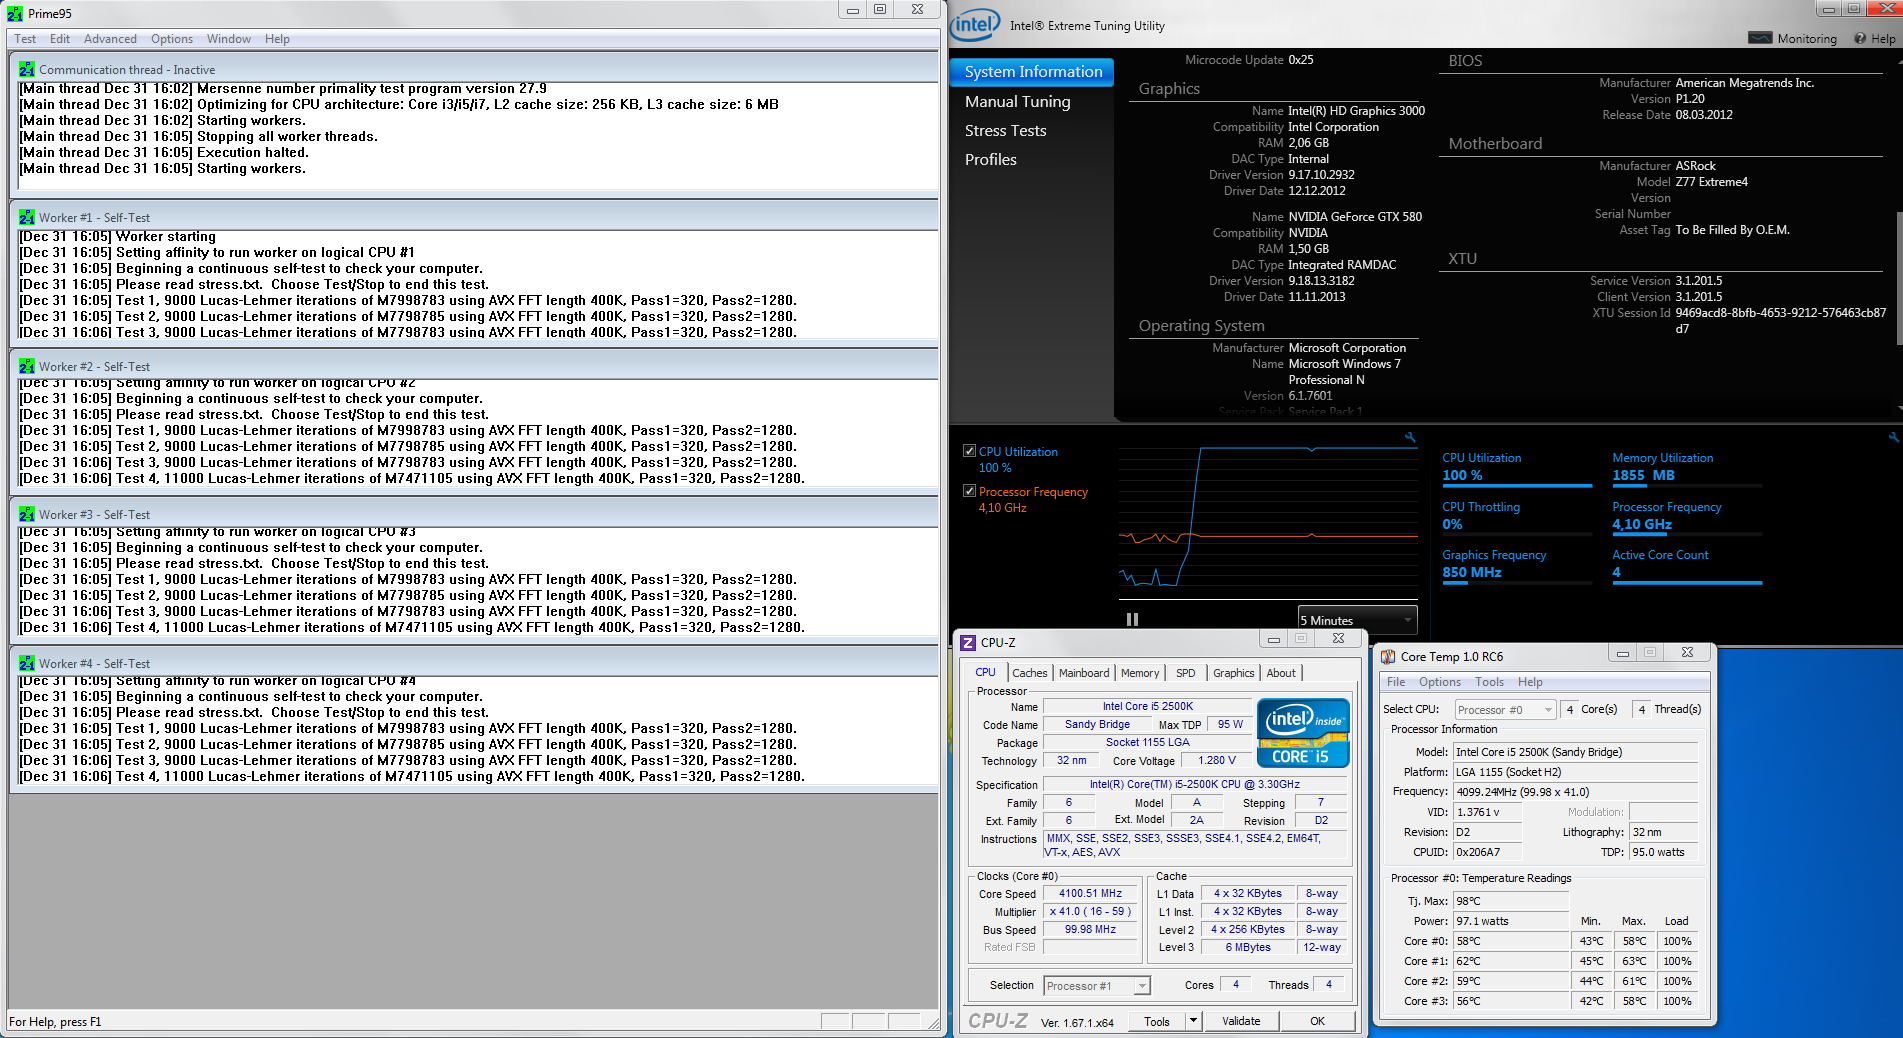Screen dimensions: 1903x1038
Task: Open the Processor #1 Selection dropdown in CPU-Z
Action: (1097, 986)
